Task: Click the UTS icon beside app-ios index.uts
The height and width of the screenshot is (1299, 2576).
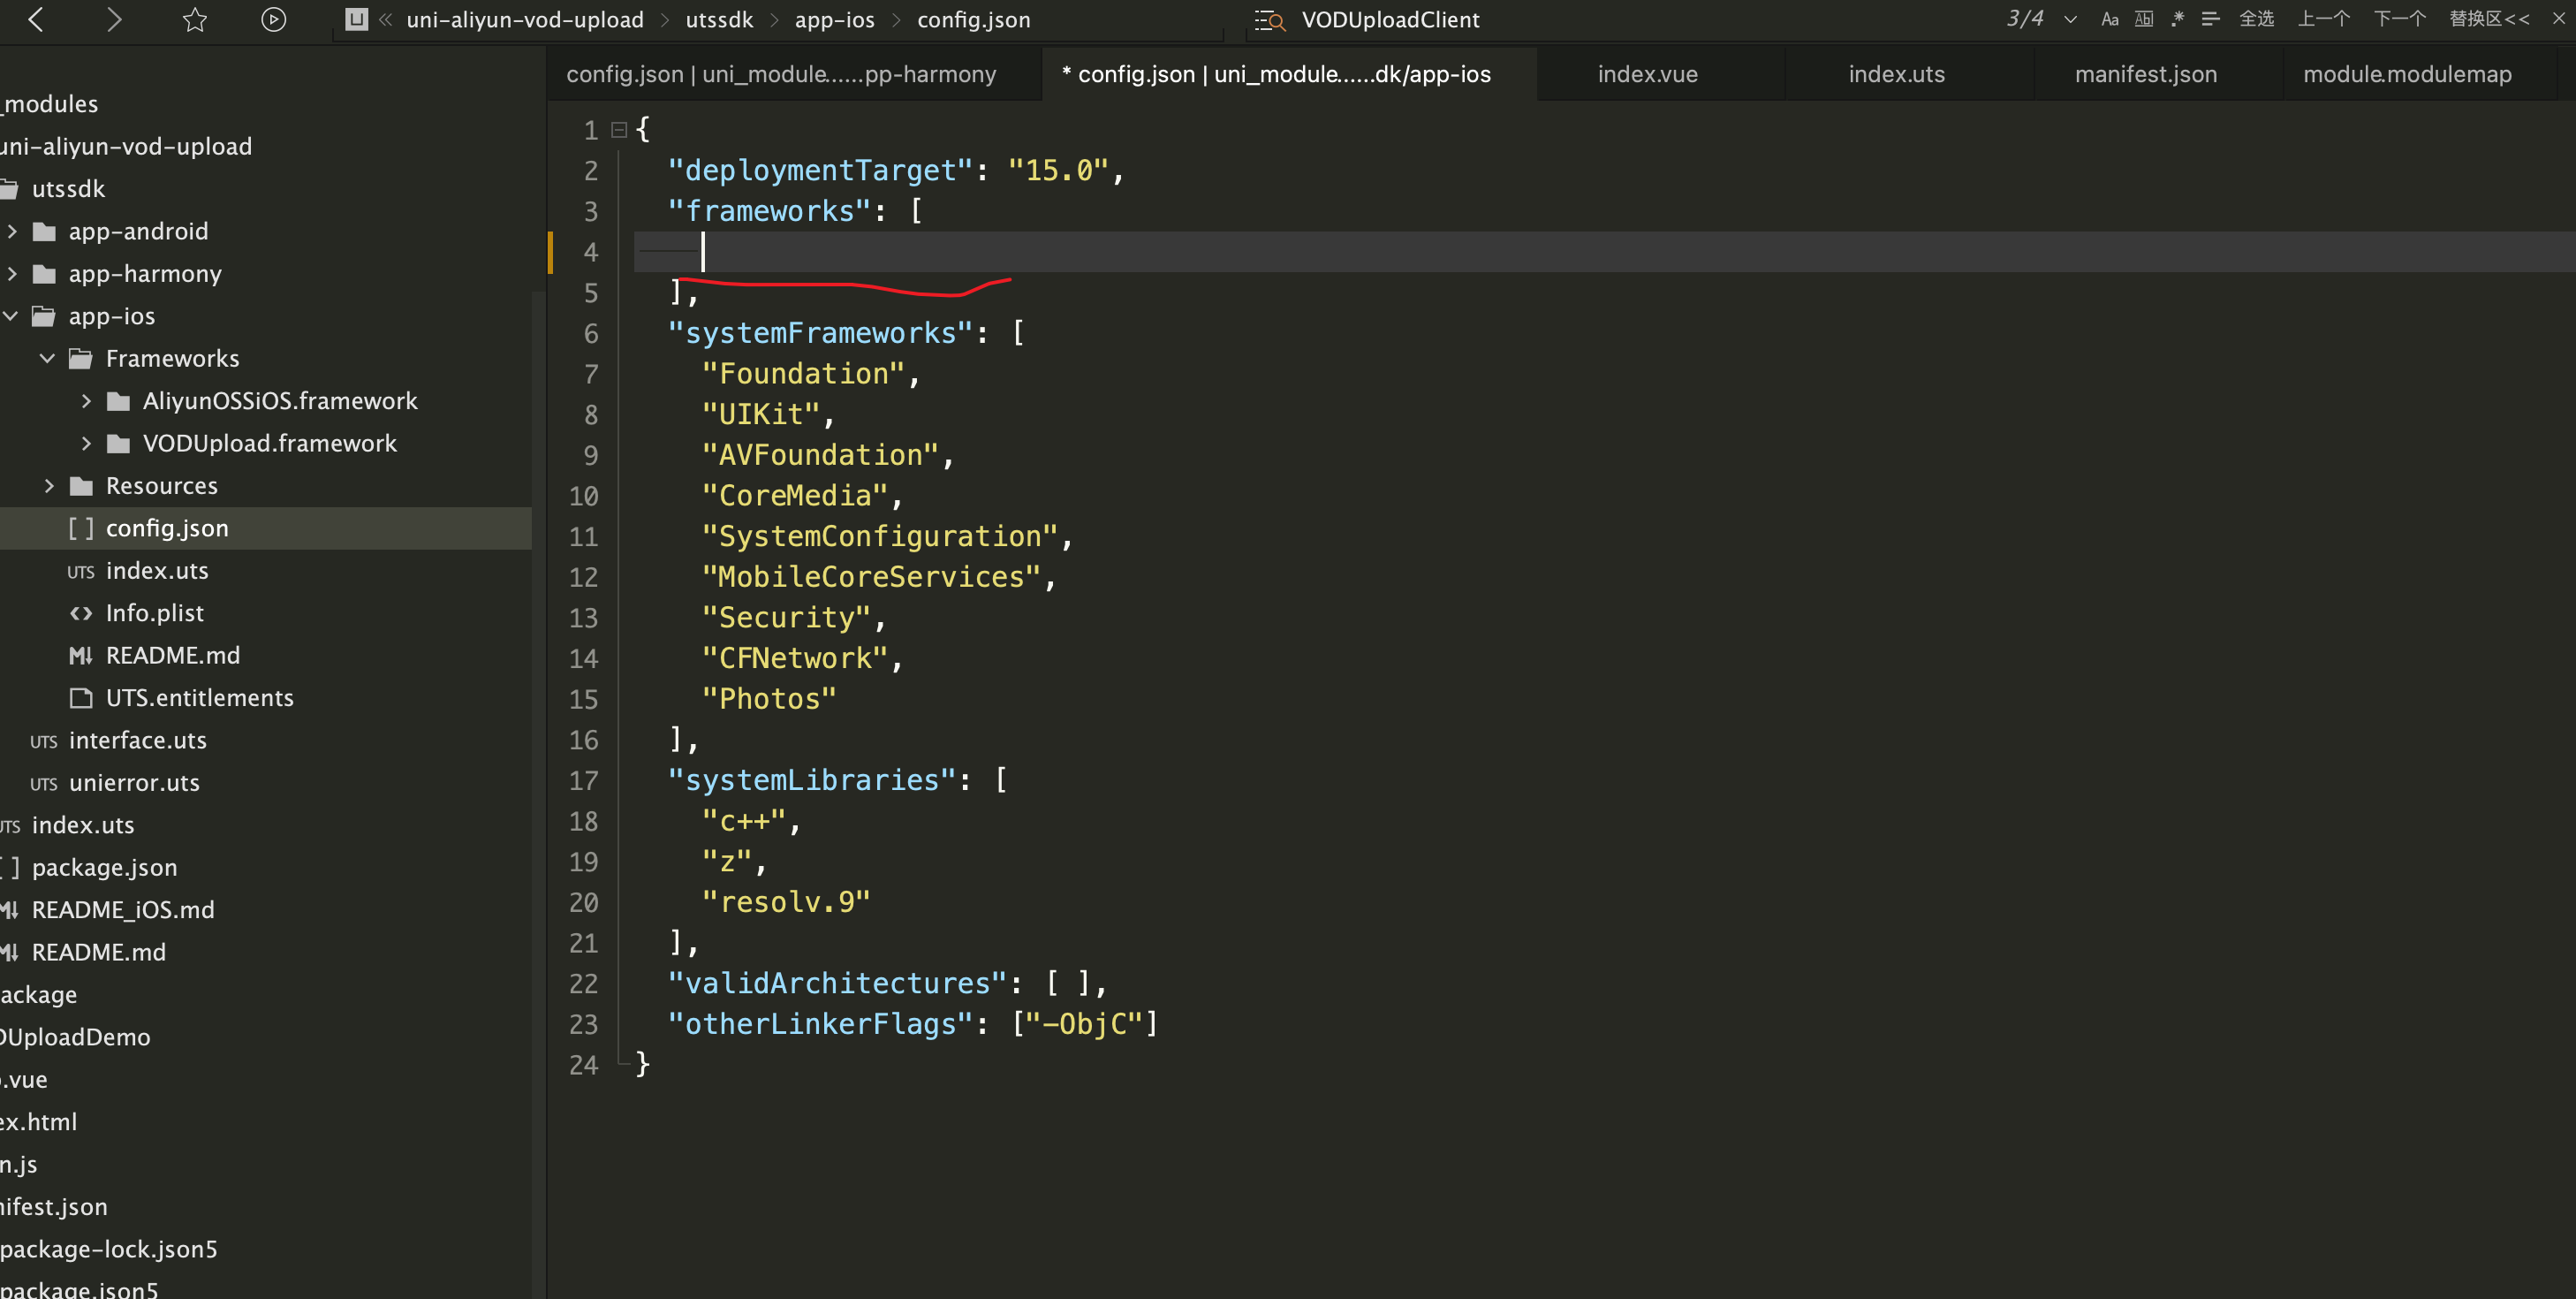Action: (x=81, y=572)
